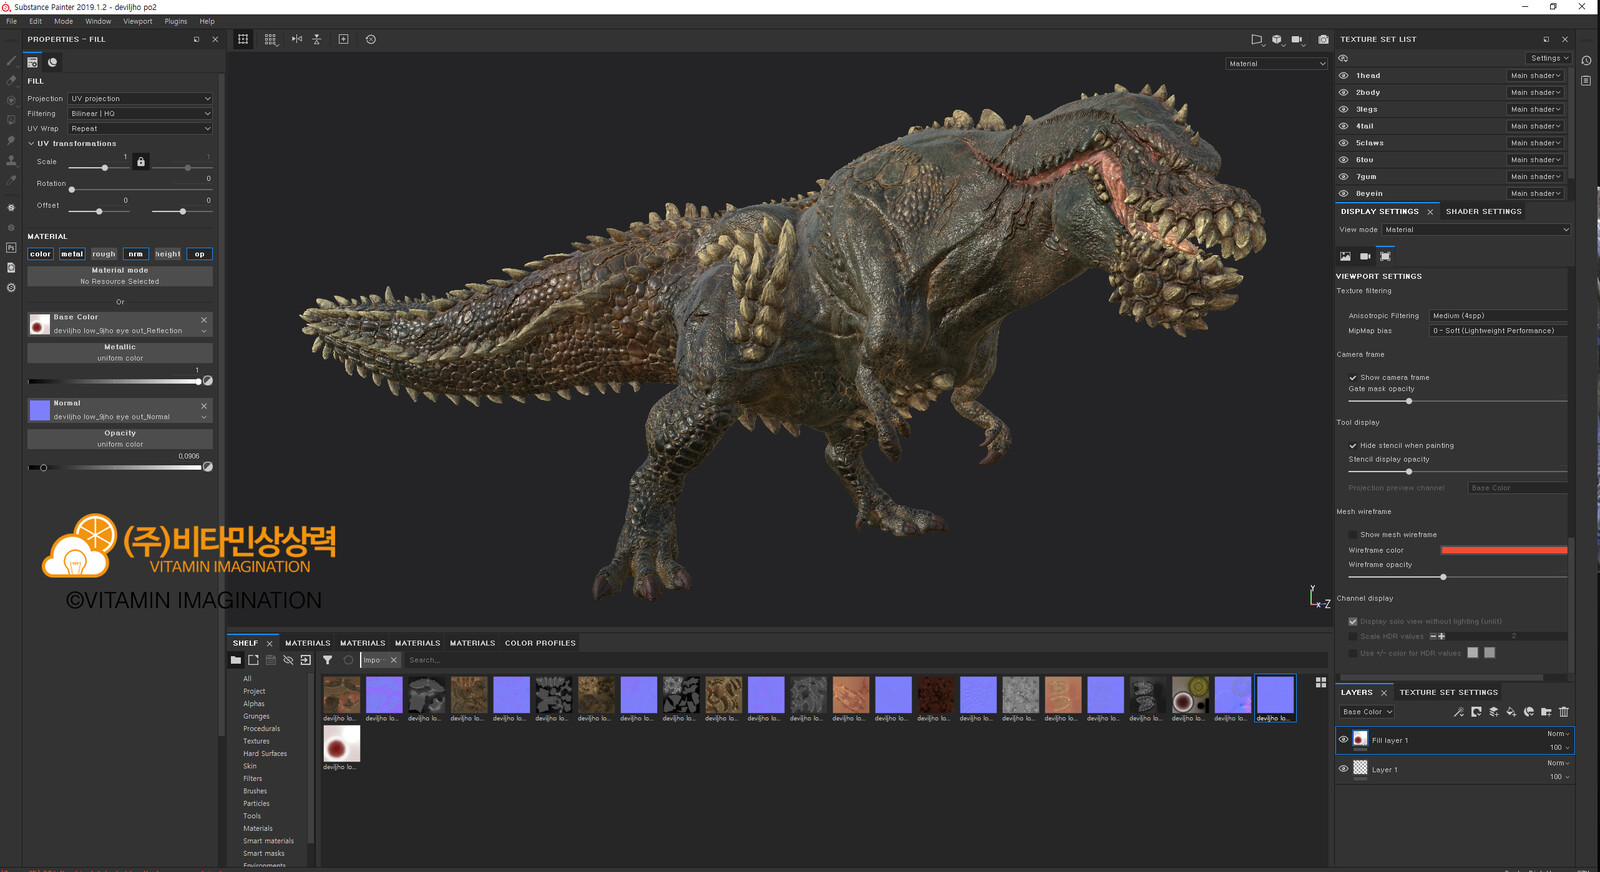Collapse the UV transformations section
Screen dimensions: 1600x872
point(31,144)
